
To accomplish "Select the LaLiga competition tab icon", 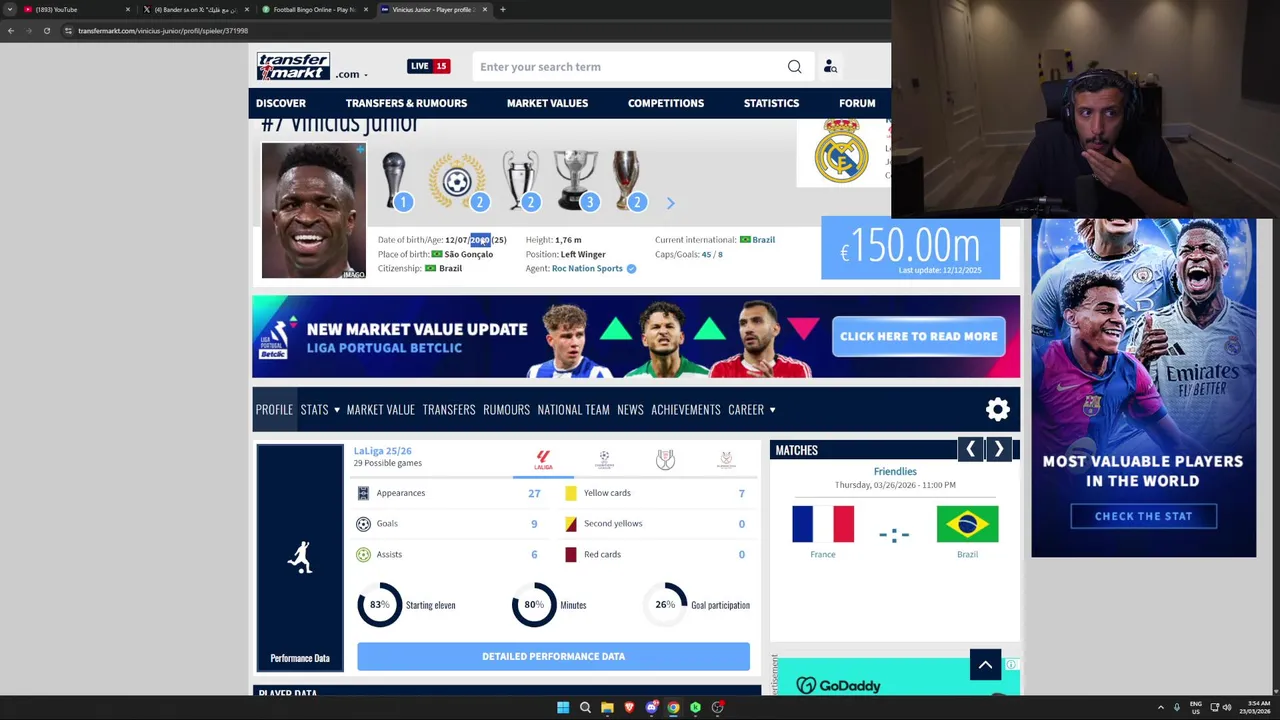I will [x=543, y=460].
